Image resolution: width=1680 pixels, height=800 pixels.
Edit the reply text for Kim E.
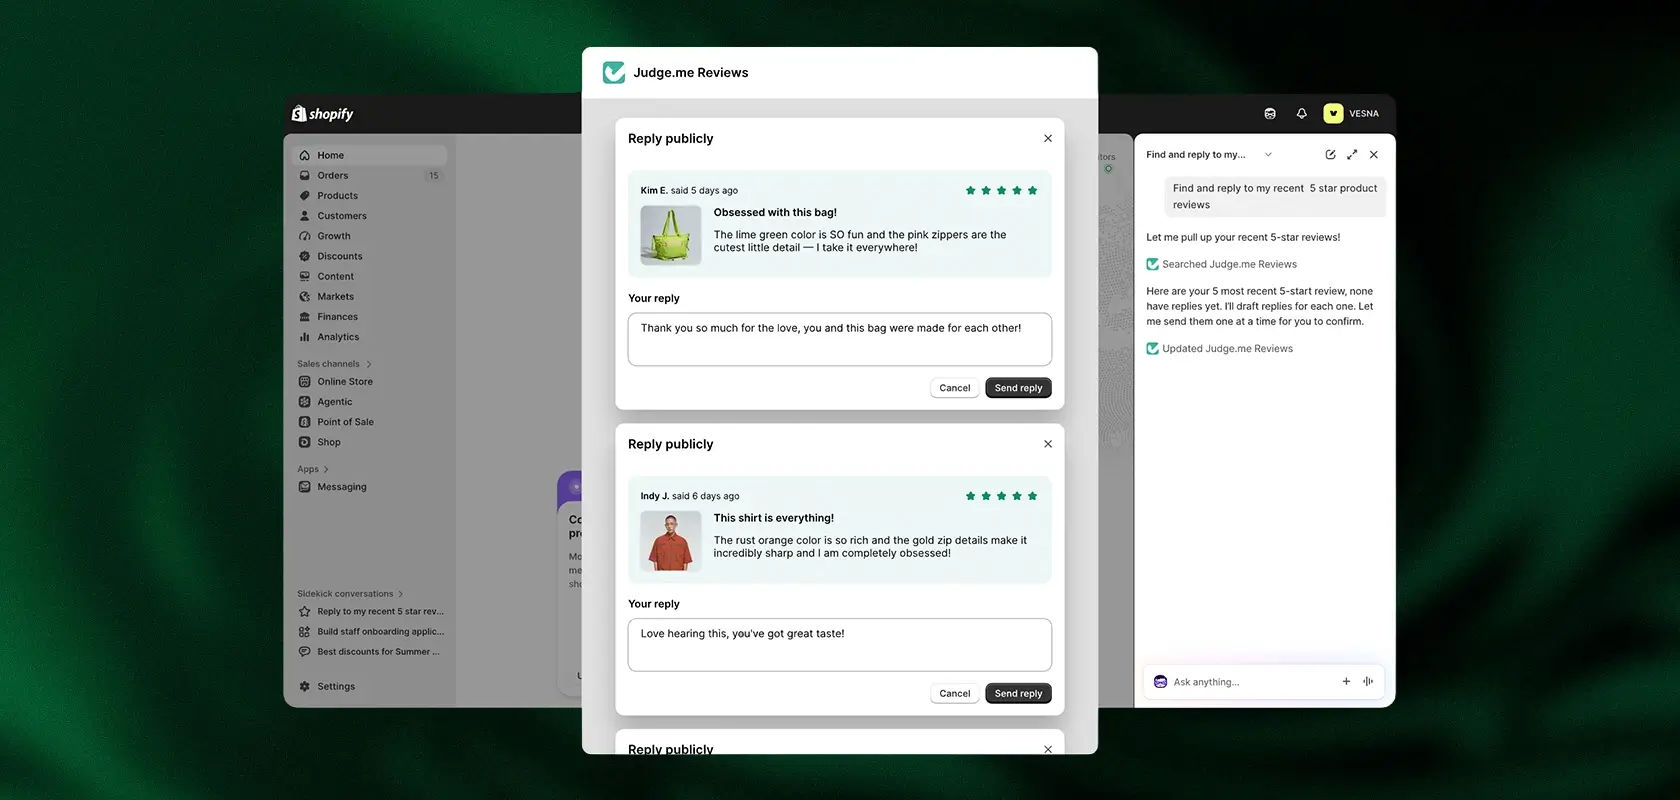[840, 339]
